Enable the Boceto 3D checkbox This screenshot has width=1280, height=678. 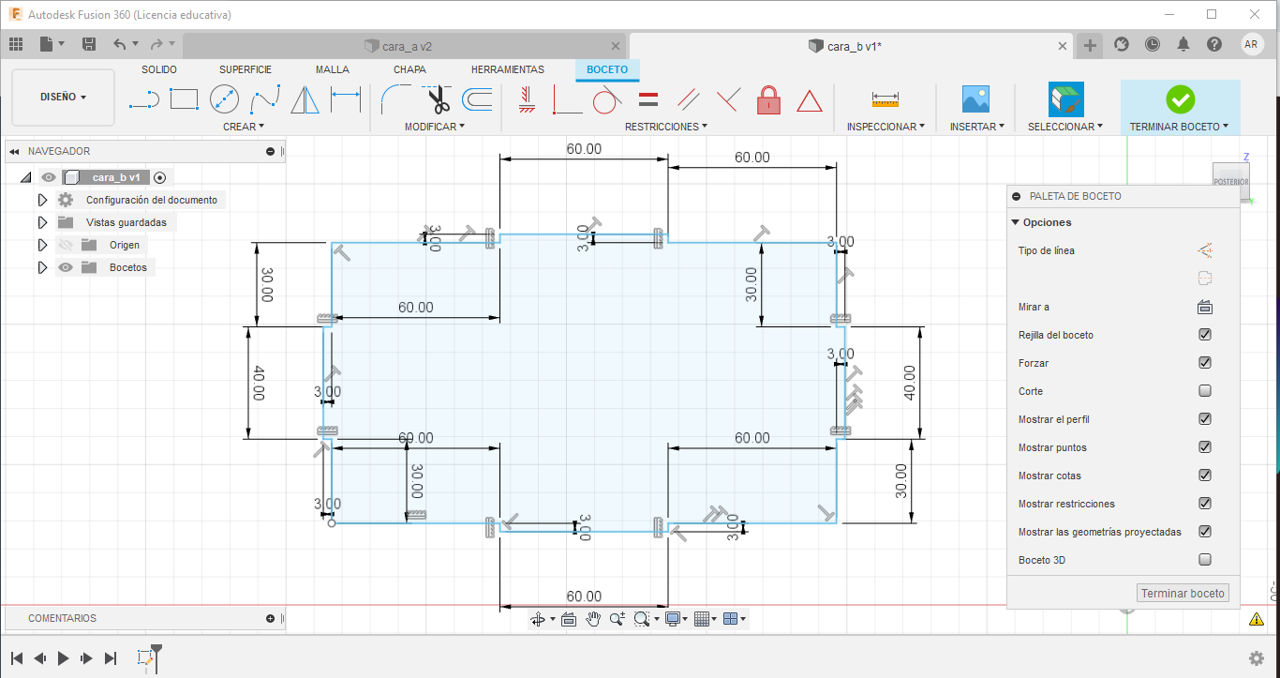point(1205,560)
